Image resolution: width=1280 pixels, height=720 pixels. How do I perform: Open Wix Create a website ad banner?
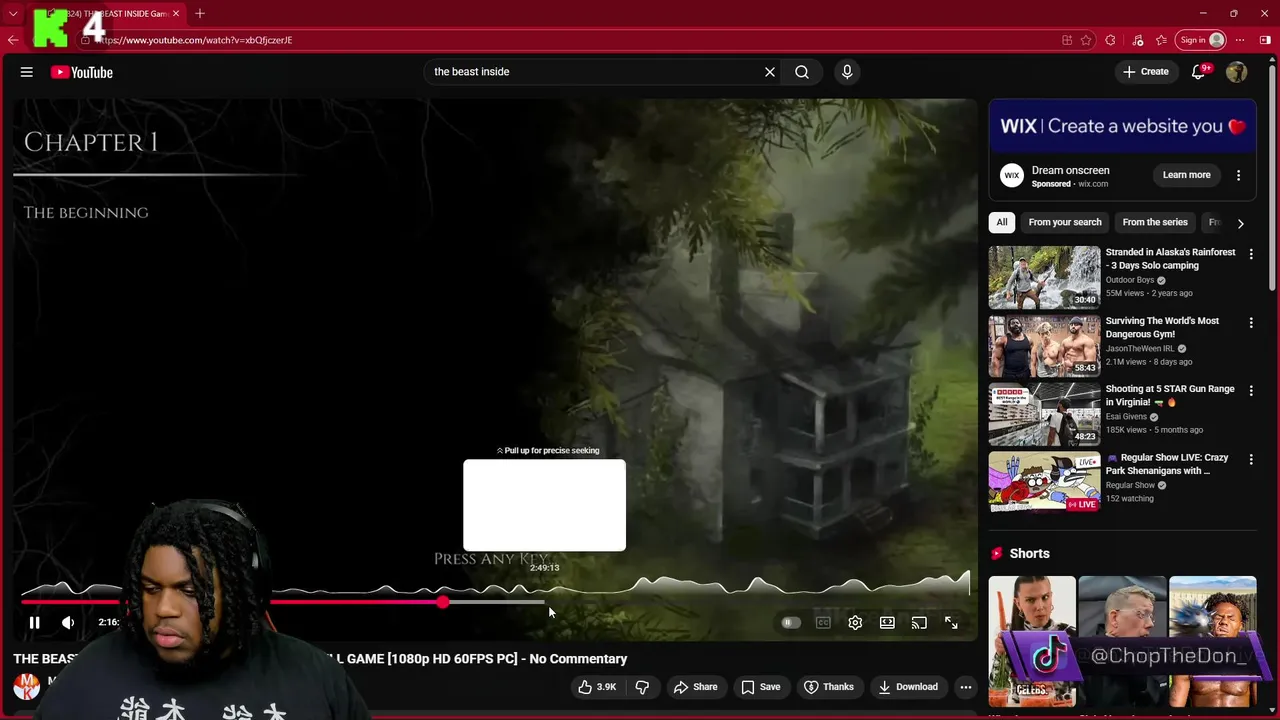pos(1122,126)
